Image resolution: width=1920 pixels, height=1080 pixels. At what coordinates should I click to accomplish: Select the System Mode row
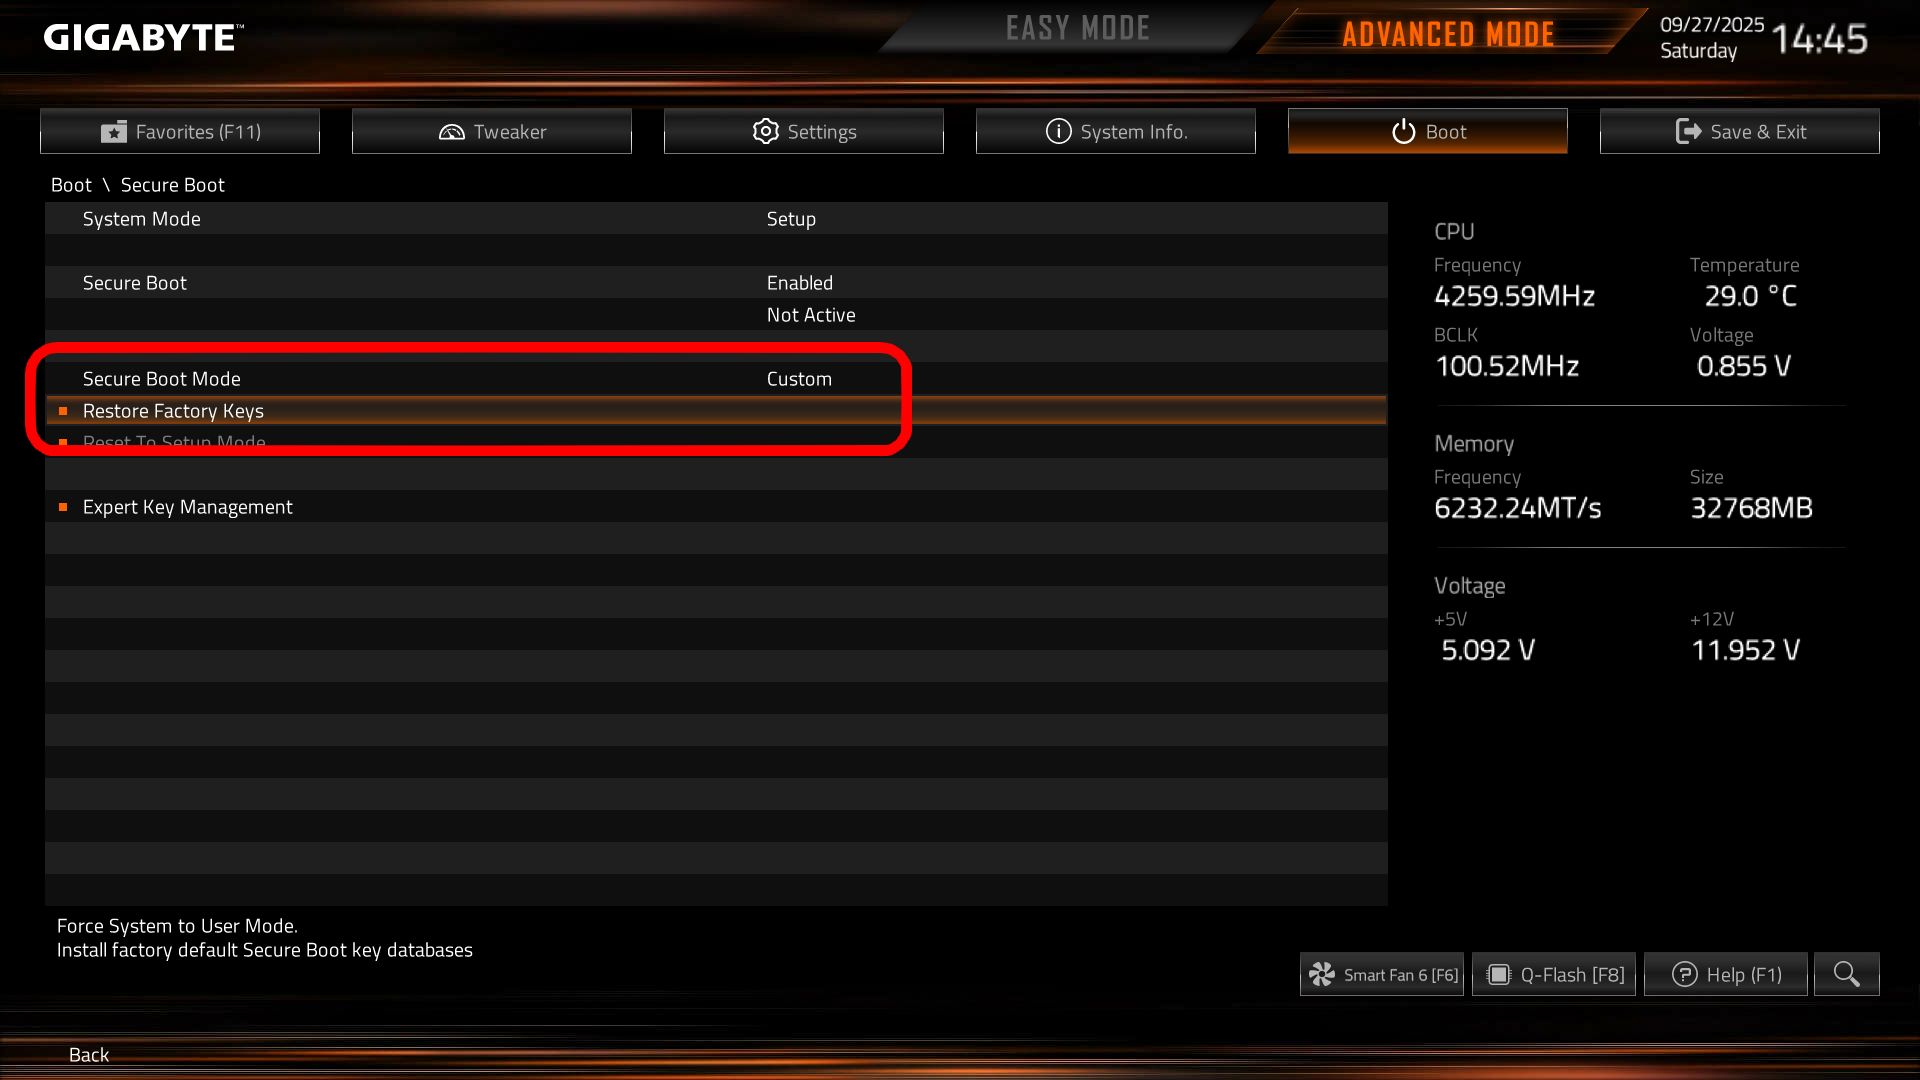(x=716, y=219)
